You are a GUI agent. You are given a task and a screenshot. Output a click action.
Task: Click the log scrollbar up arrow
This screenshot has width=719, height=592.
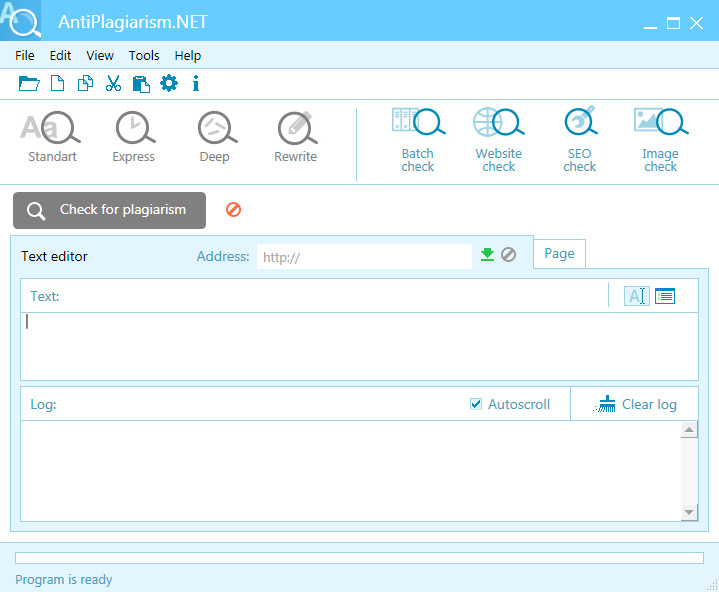coord(689,430)
